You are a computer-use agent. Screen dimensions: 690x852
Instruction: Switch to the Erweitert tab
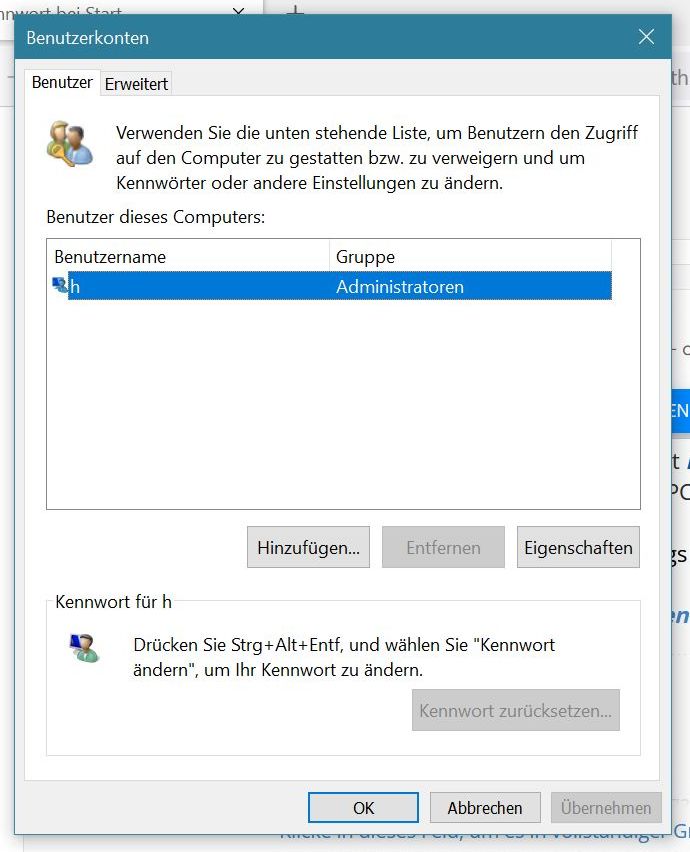(x=136, y=84)
